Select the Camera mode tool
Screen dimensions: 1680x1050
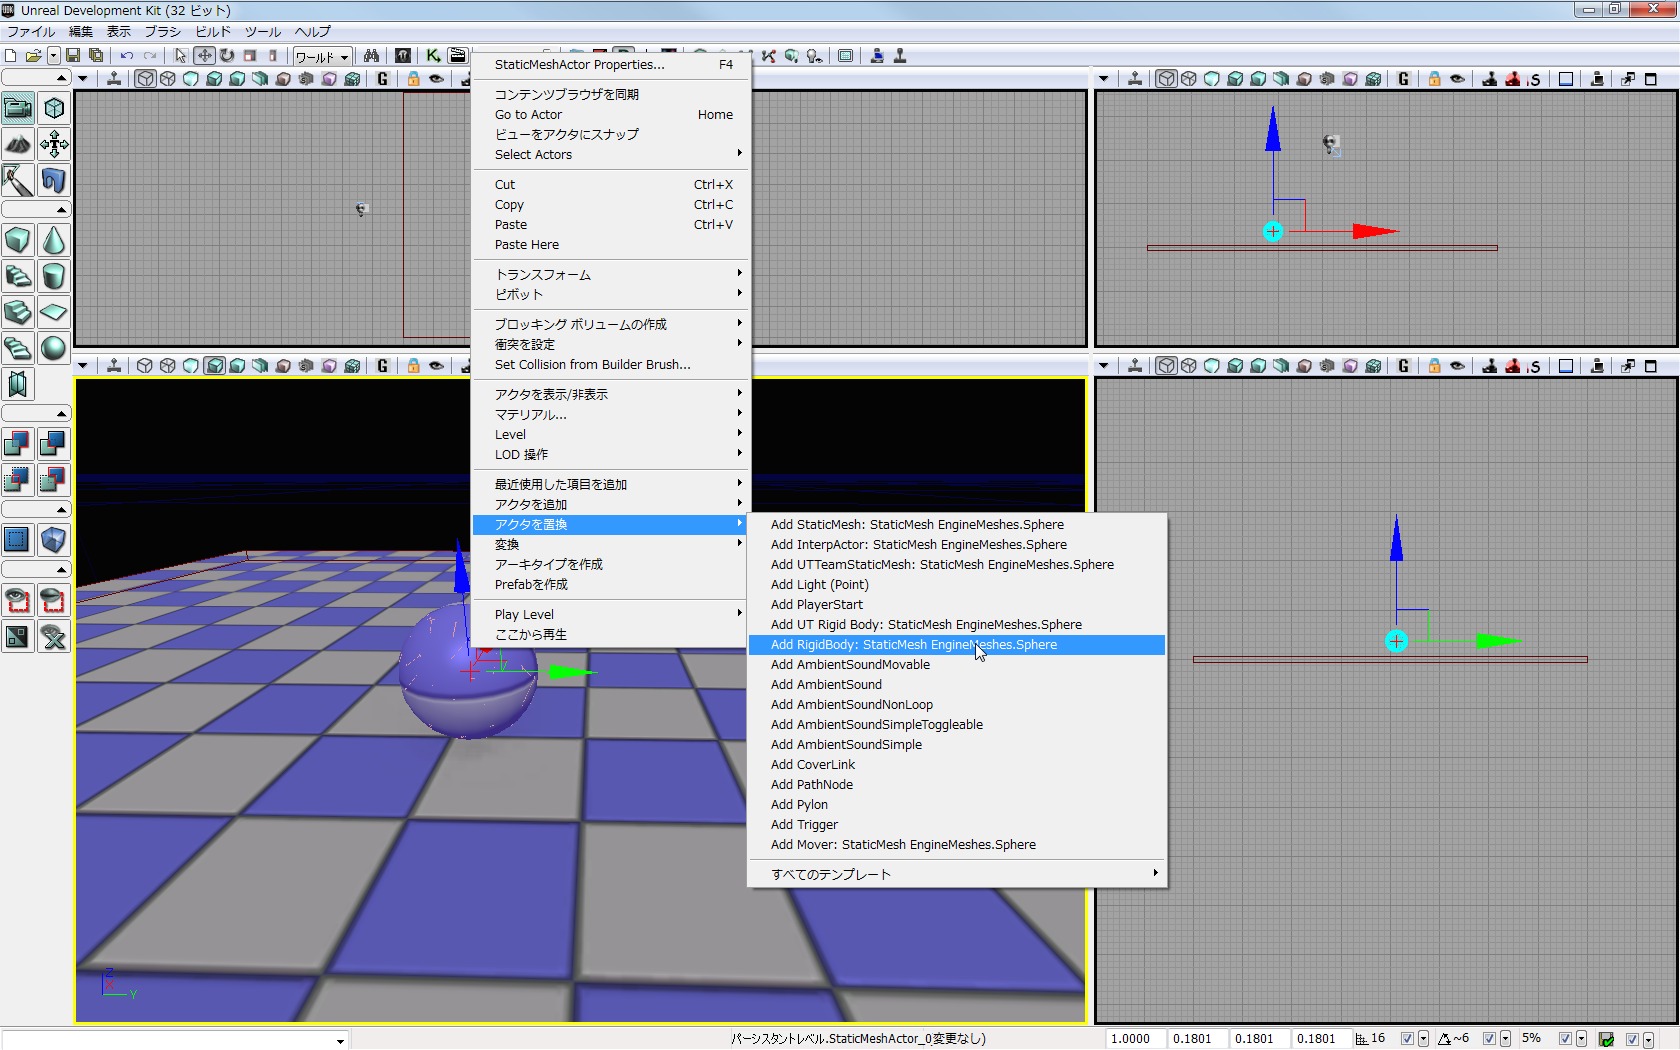coord(18,108)
